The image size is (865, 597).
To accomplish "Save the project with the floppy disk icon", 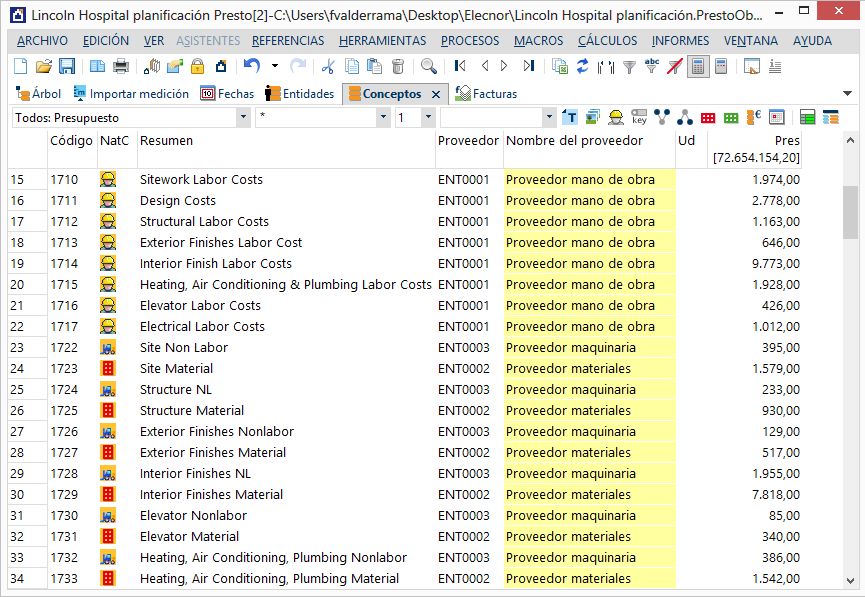I will coord(67,67).
